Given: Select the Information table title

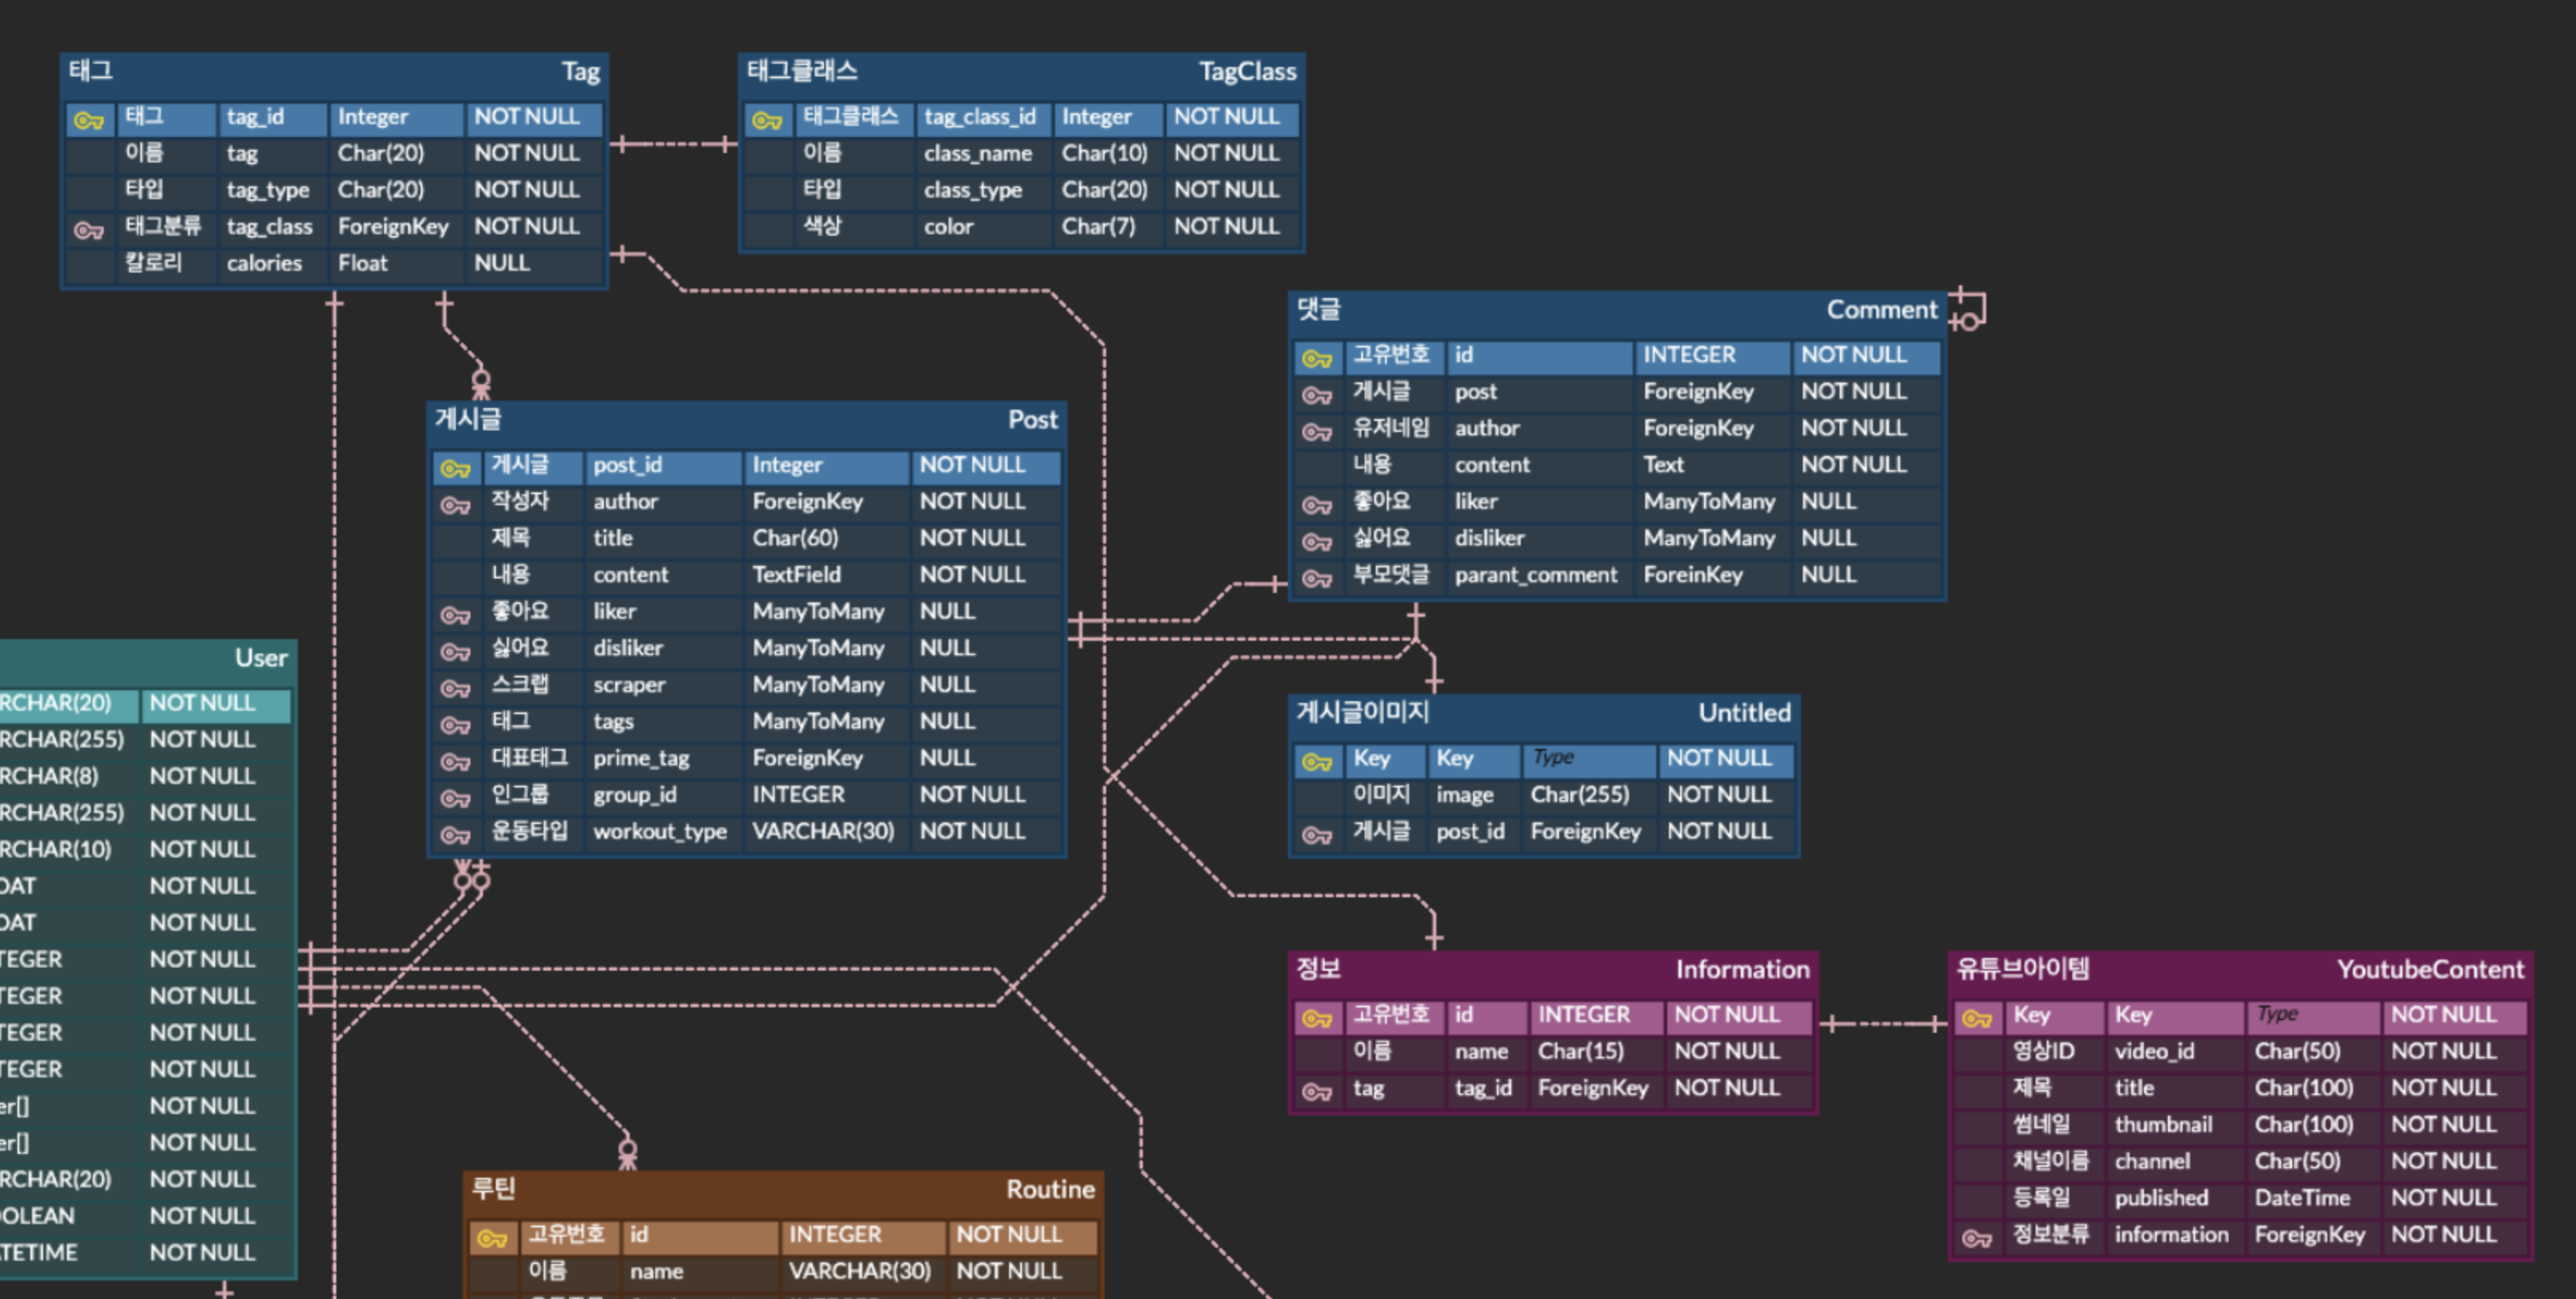Looking at the screenshot, I should pyautogui.click(x=1742, y=970).
